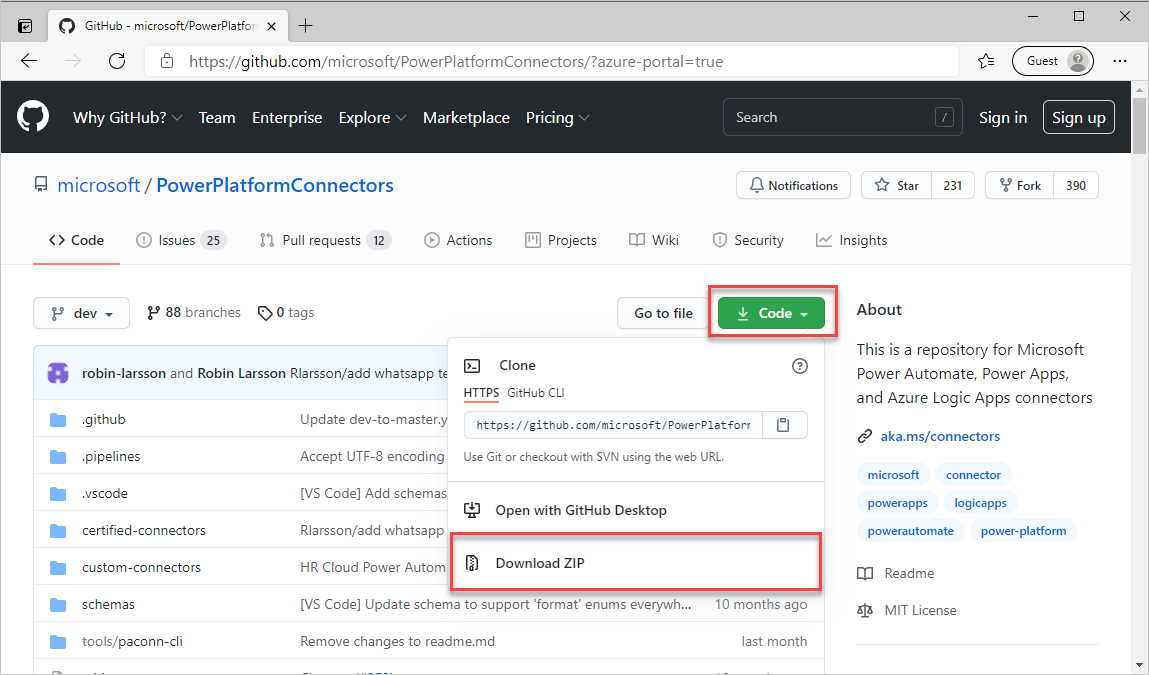Screen dimensions: 1149x675
Task: Open the .github folder
Action: [x=104, y=419]
